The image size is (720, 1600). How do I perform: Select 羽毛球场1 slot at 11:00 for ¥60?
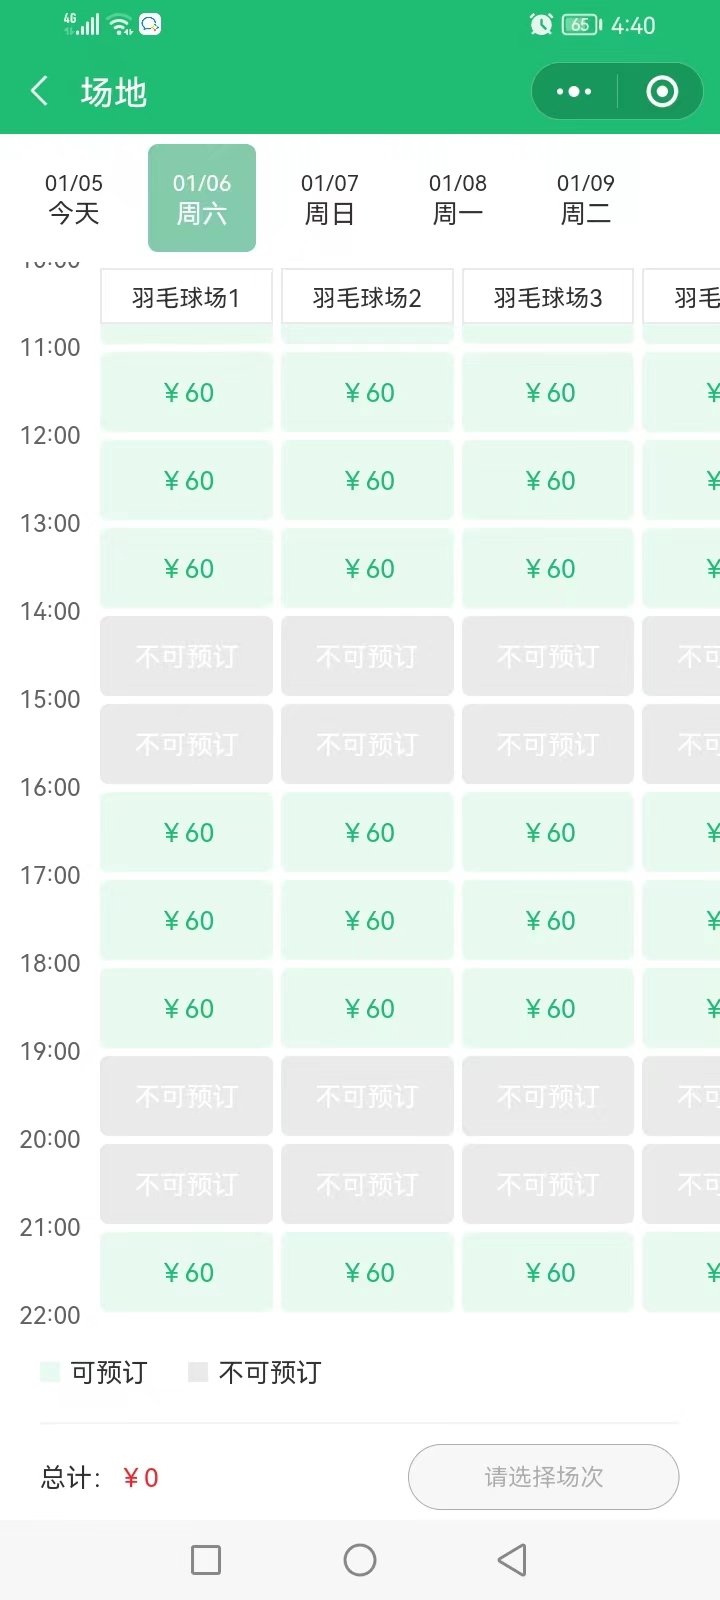pyautogui.click(x=187, y=393)
